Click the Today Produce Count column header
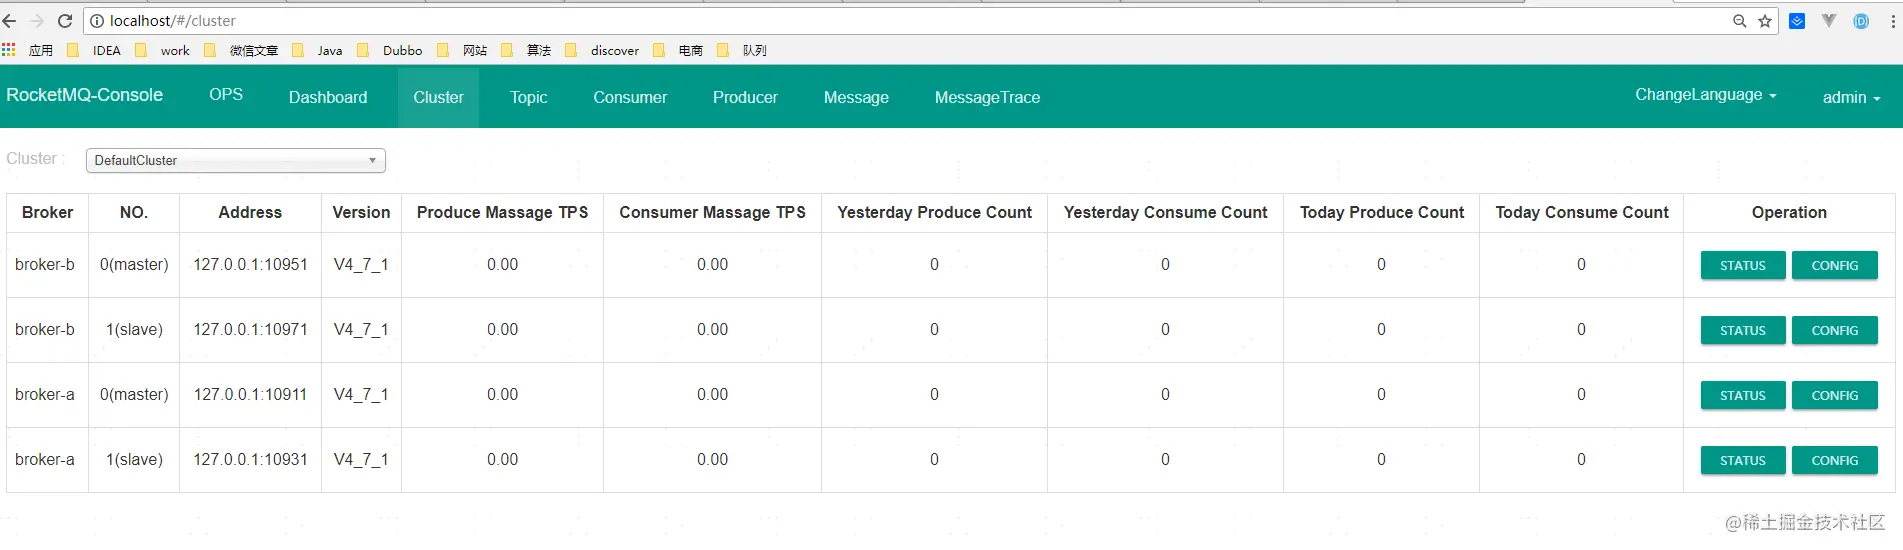 (x=1382, y=213)
